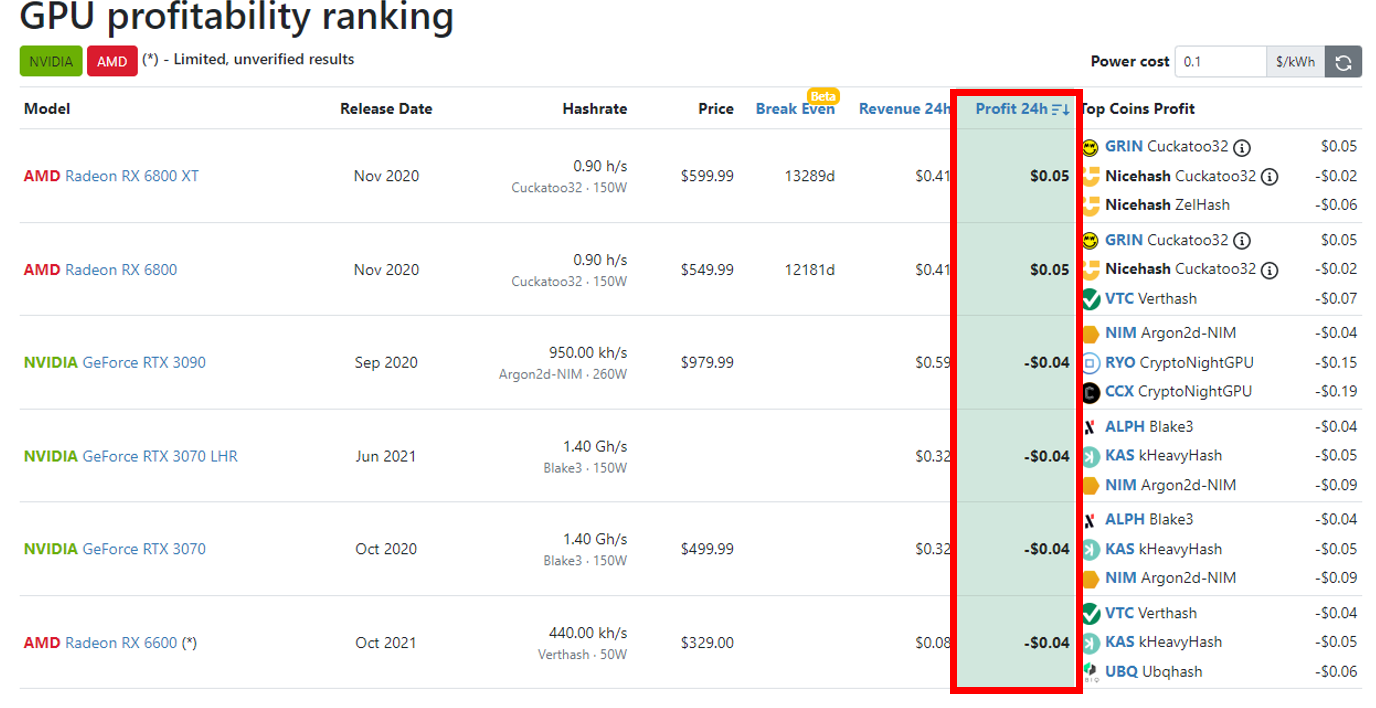The width and height of the screenshot is (1376, 708).
Task: Click the RYO CryptoNightGPU coin icon
Action: (1090, 362)
